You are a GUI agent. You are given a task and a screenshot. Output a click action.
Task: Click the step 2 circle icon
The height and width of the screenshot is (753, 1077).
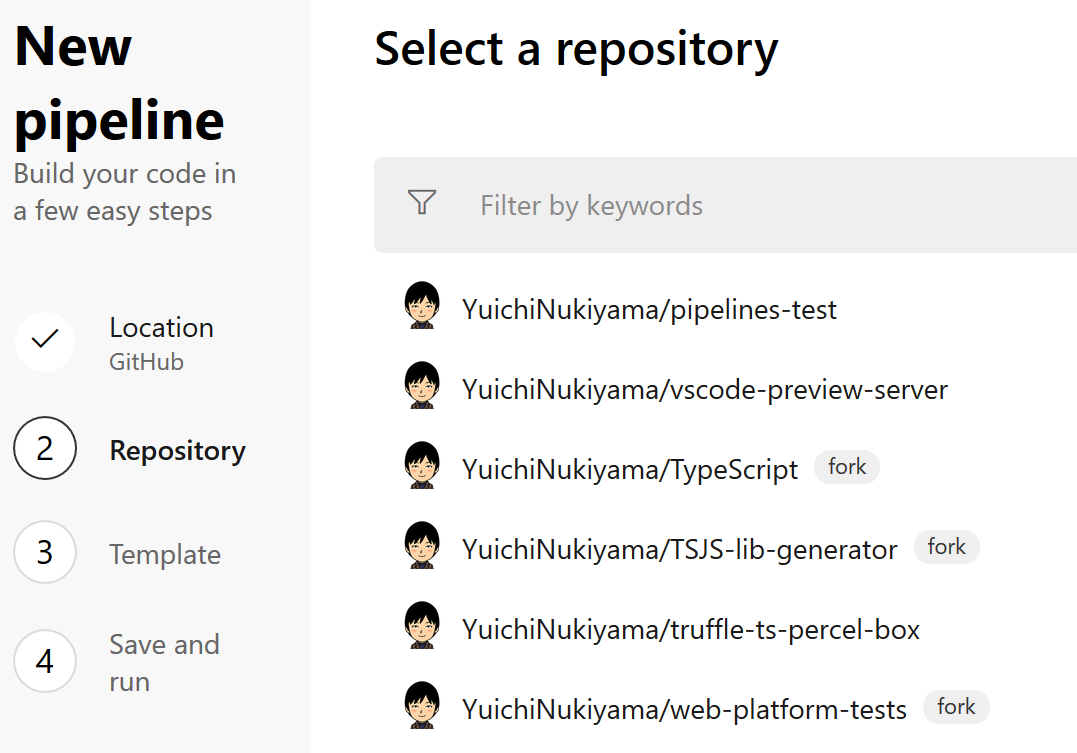tap(45, 449)
